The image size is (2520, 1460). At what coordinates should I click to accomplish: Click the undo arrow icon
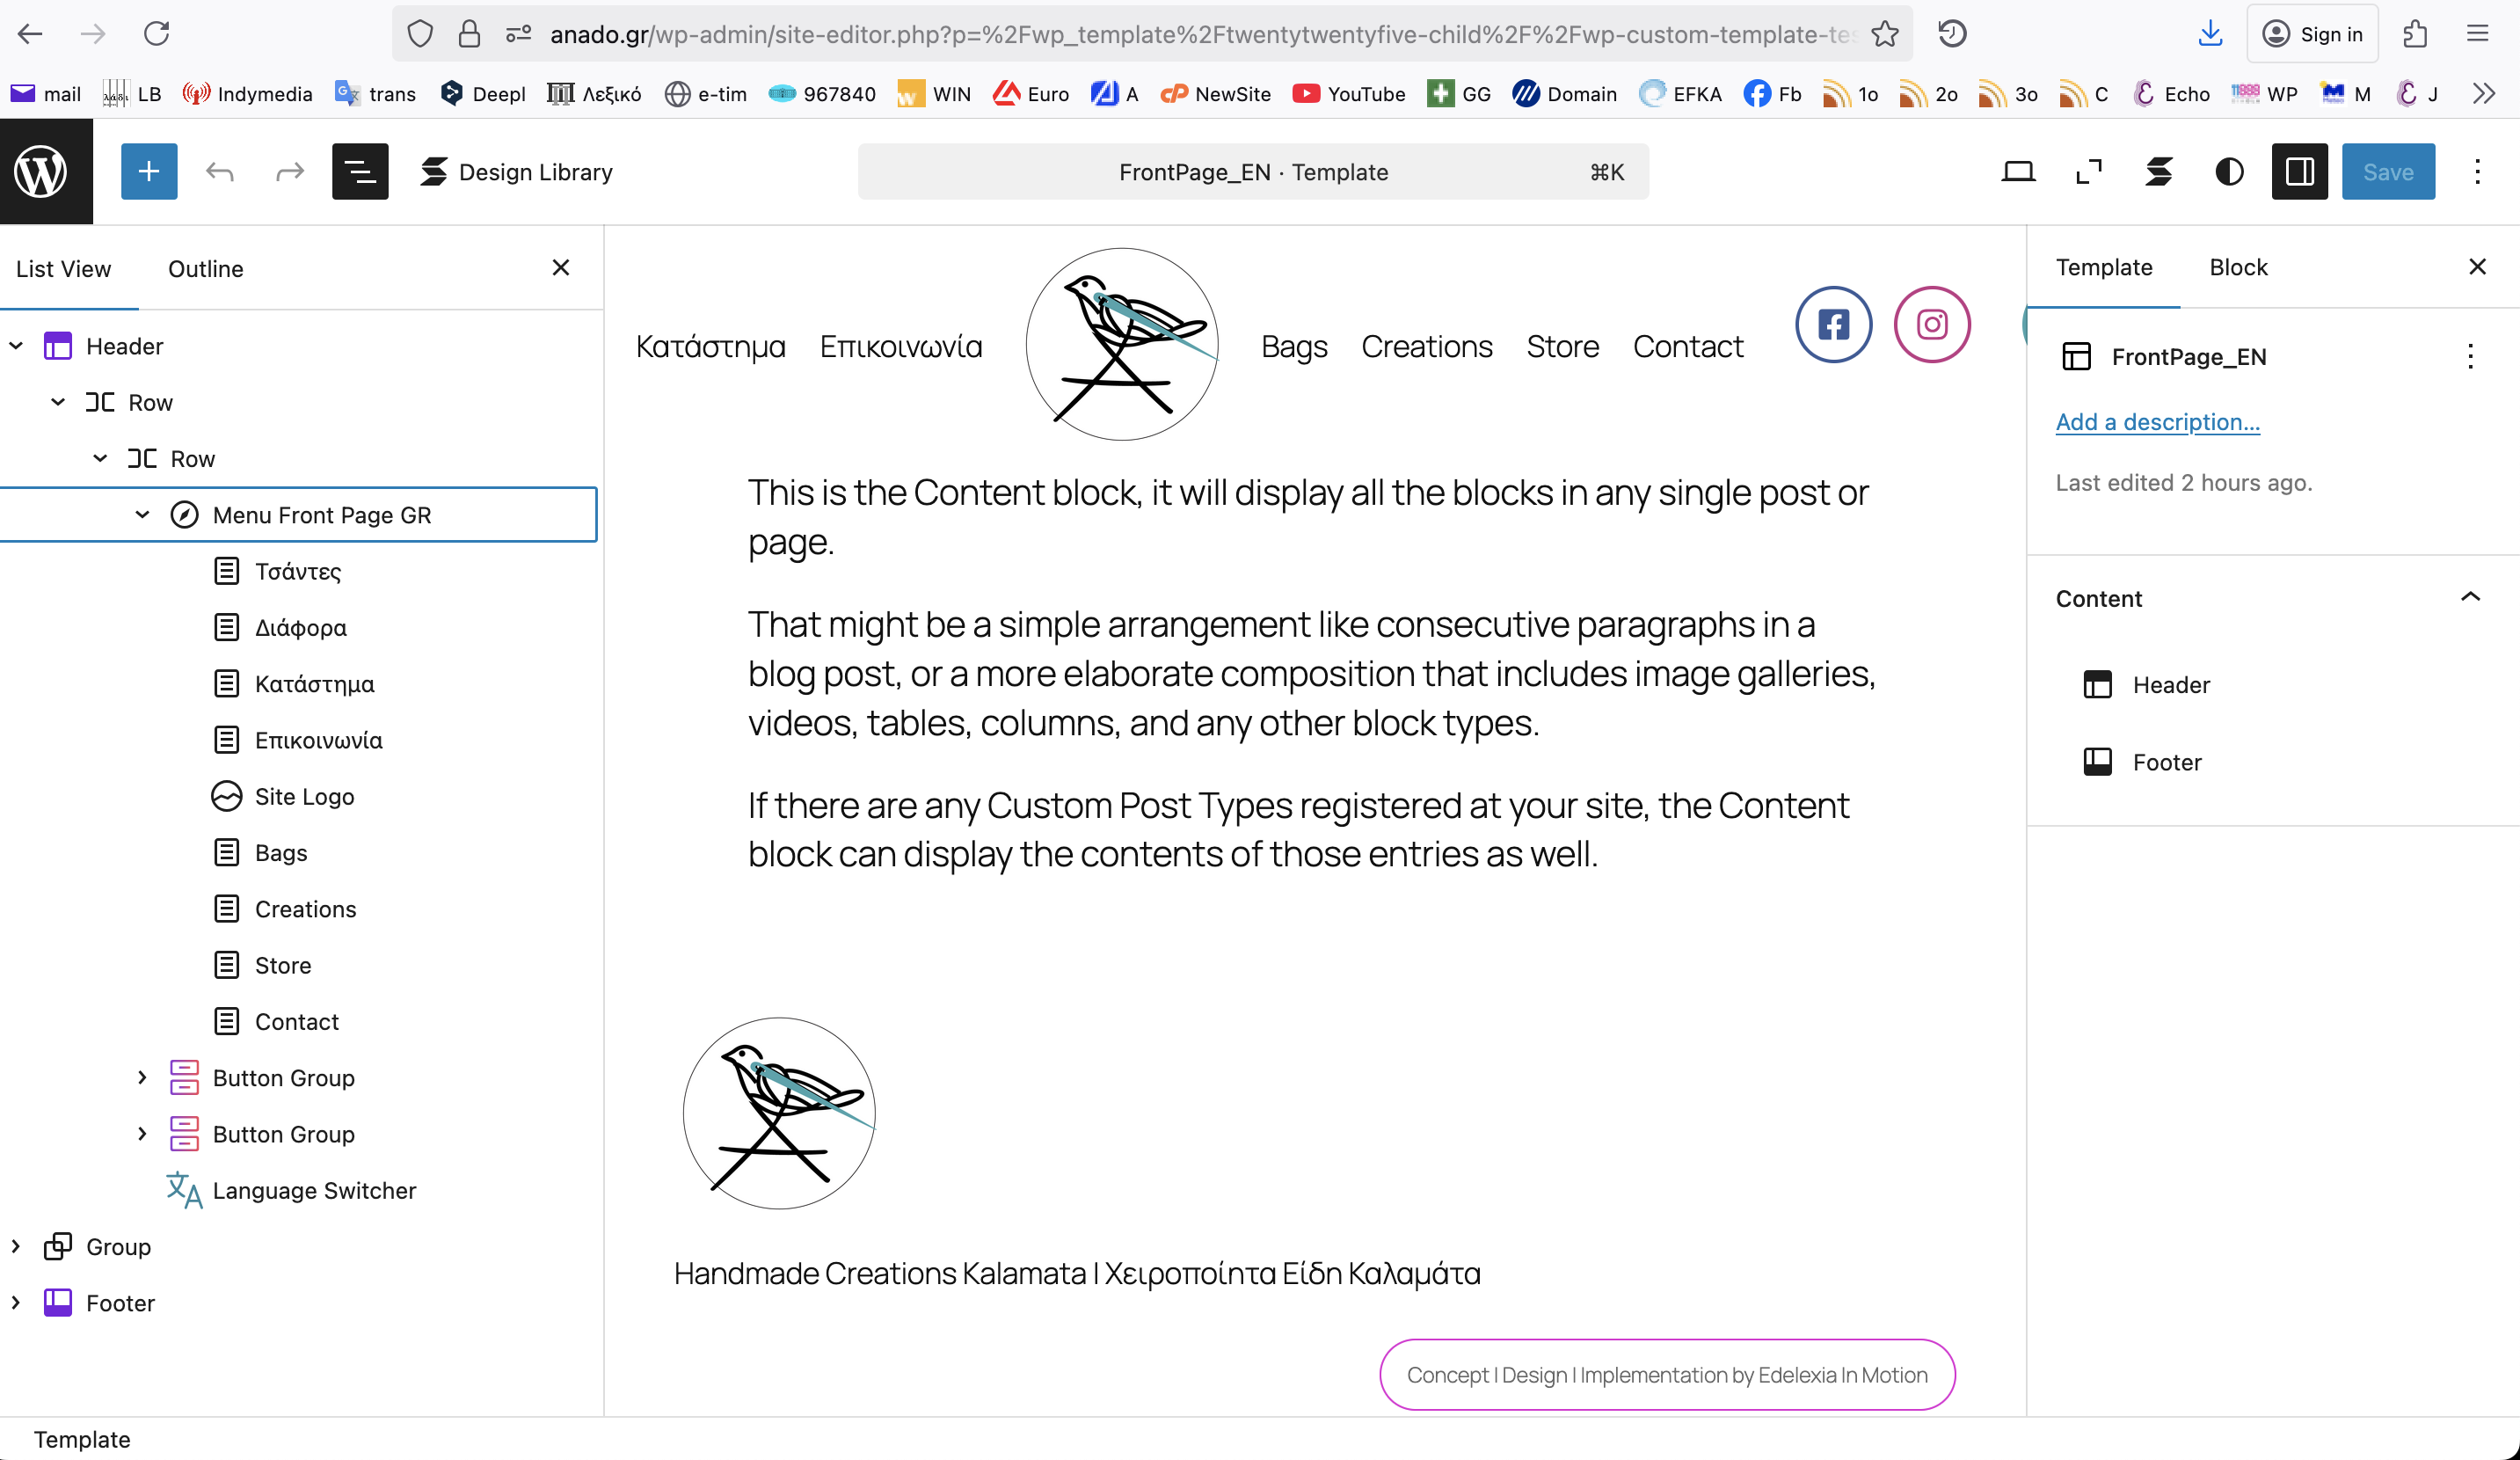coord(219,172)
